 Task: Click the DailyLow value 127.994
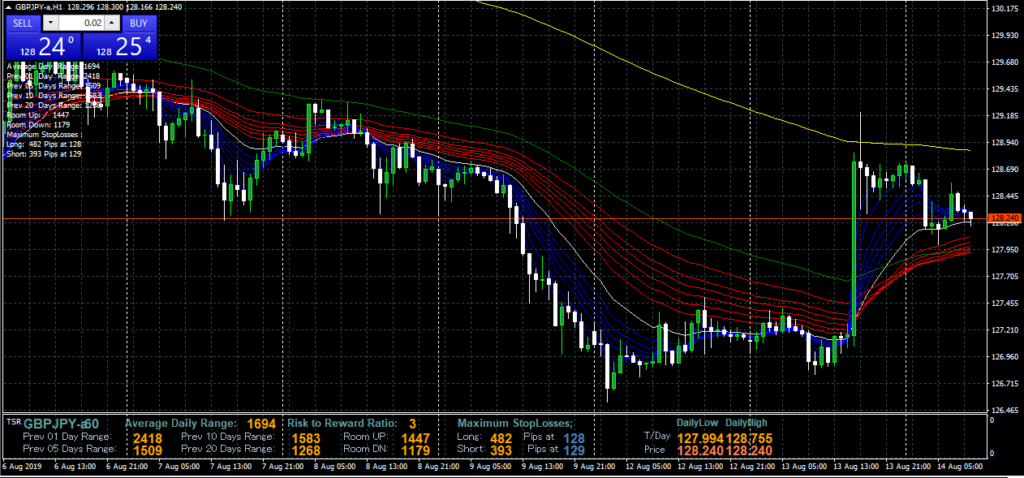tap(700, 437)
